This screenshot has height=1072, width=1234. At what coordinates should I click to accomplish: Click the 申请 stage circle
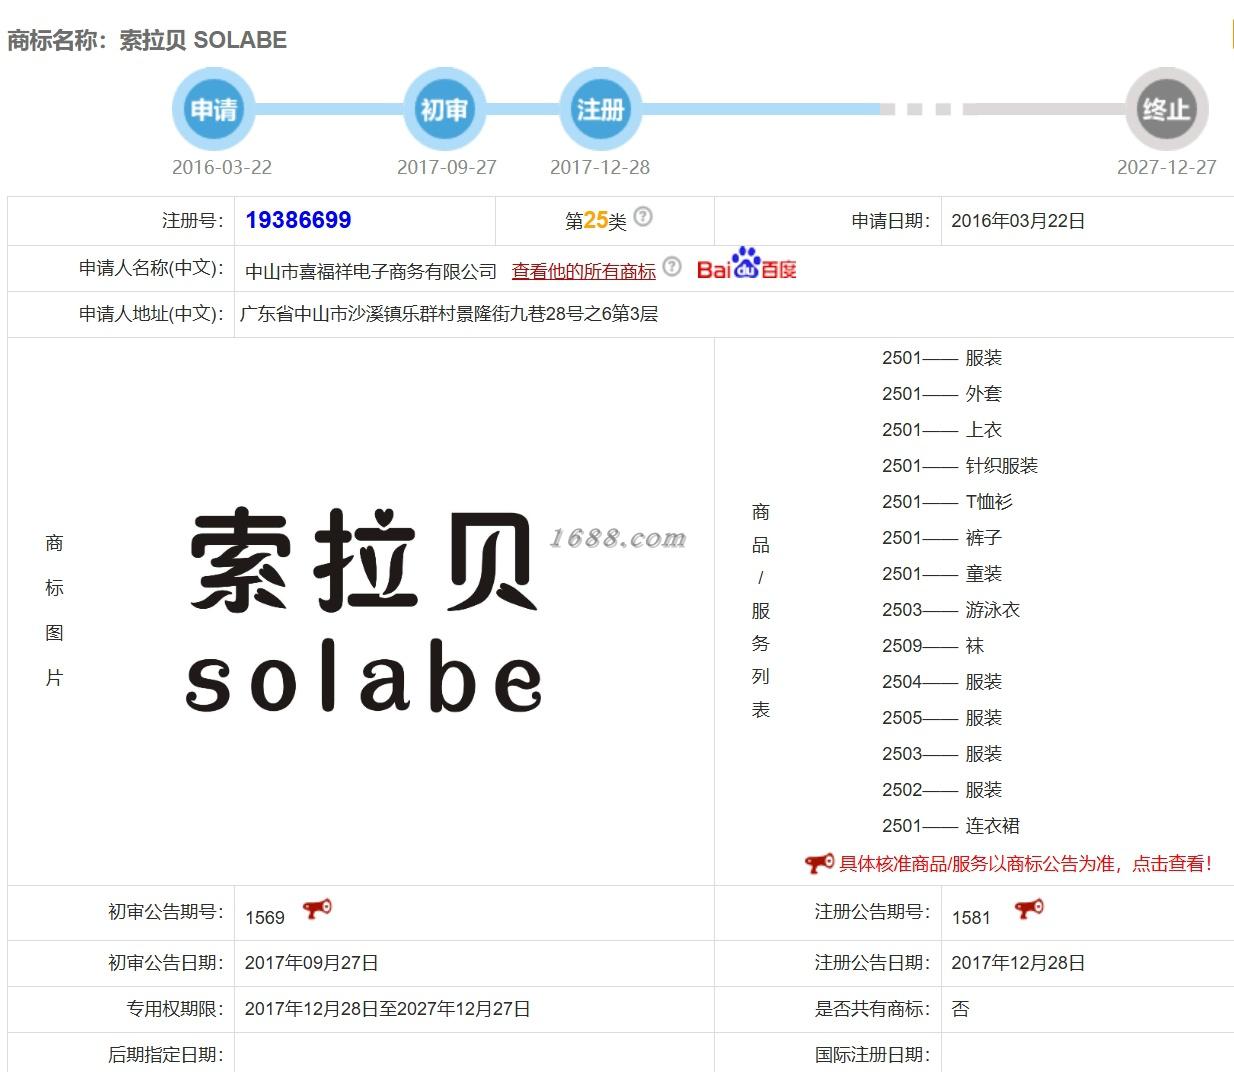(x=213, y=109)
